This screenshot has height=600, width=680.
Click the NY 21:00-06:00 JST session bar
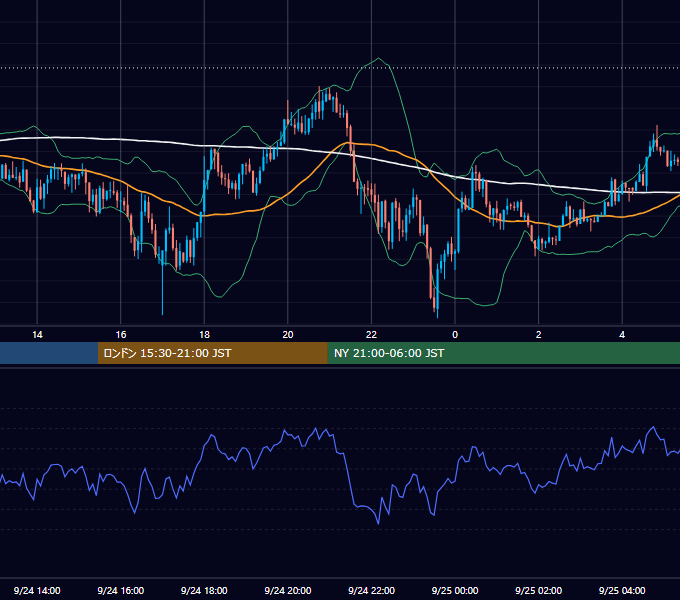click(x=503, y=353)
